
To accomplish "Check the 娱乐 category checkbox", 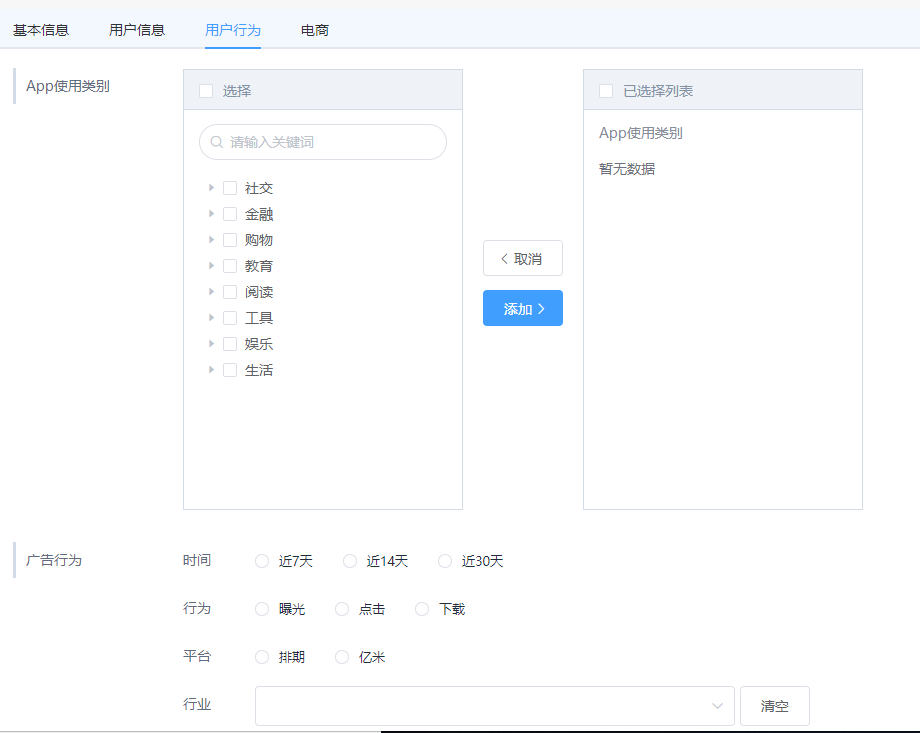I will pyautogui.click(x=229, y=343).
